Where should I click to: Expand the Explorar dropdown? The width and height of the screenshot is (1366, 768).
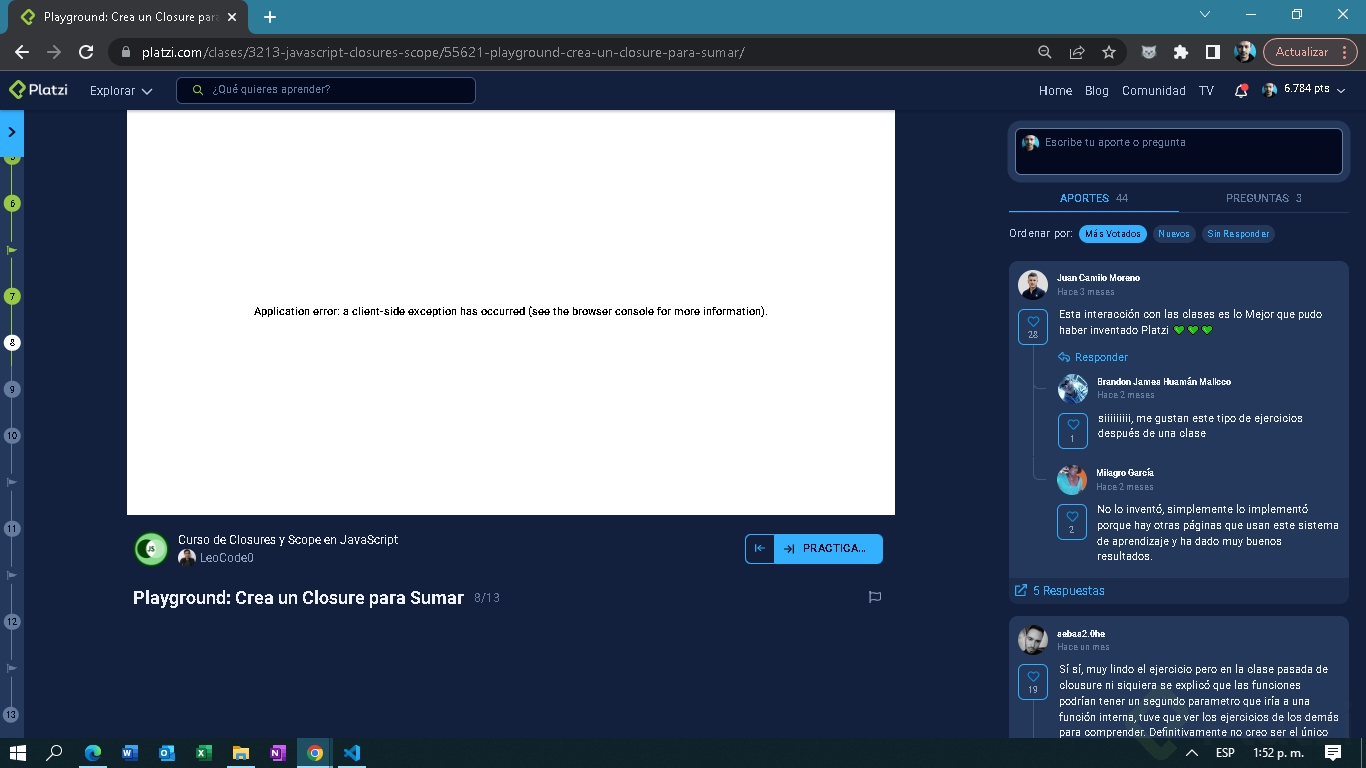point(121,90)
